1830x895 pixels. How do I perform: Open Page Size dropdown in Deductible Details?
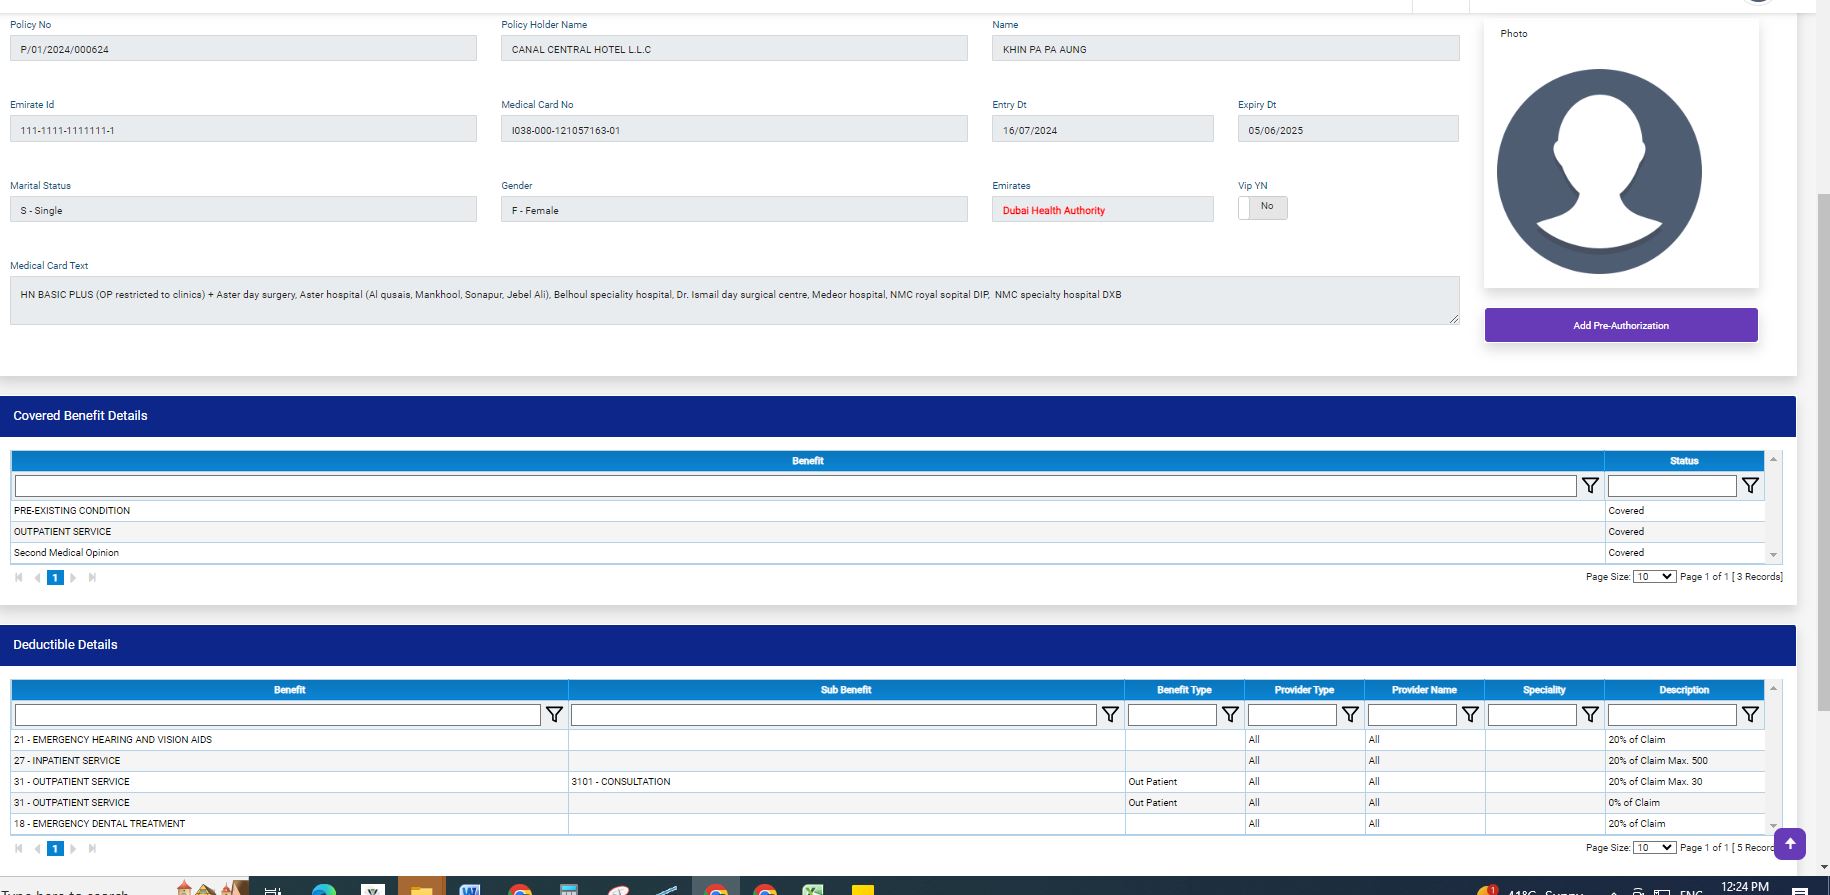click(1654, 848)
